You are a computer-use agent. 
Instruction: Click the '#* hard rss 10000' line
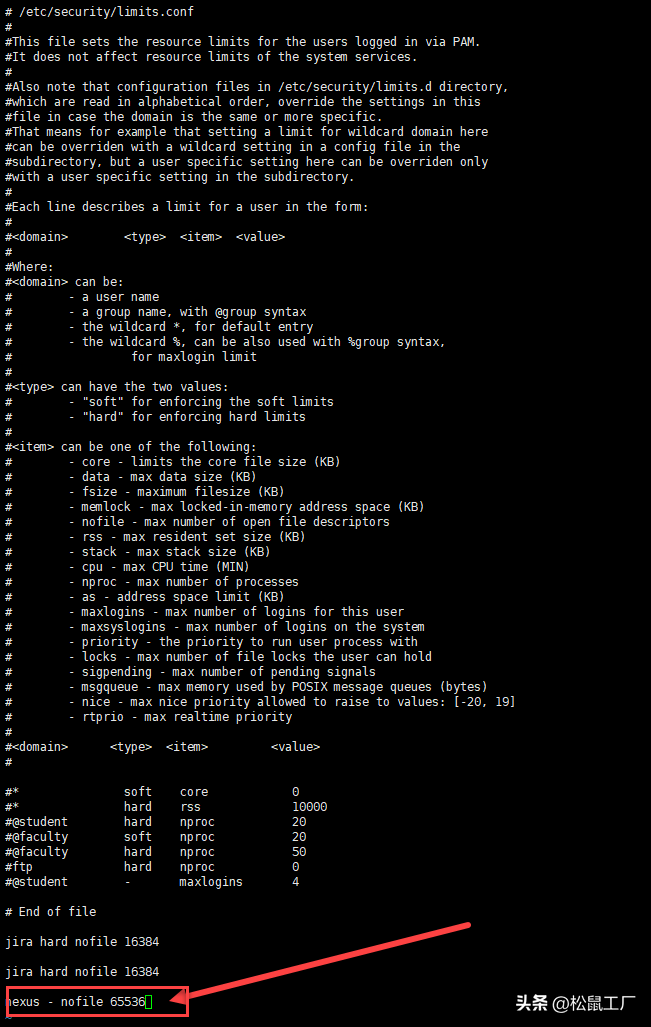[166, 806]
